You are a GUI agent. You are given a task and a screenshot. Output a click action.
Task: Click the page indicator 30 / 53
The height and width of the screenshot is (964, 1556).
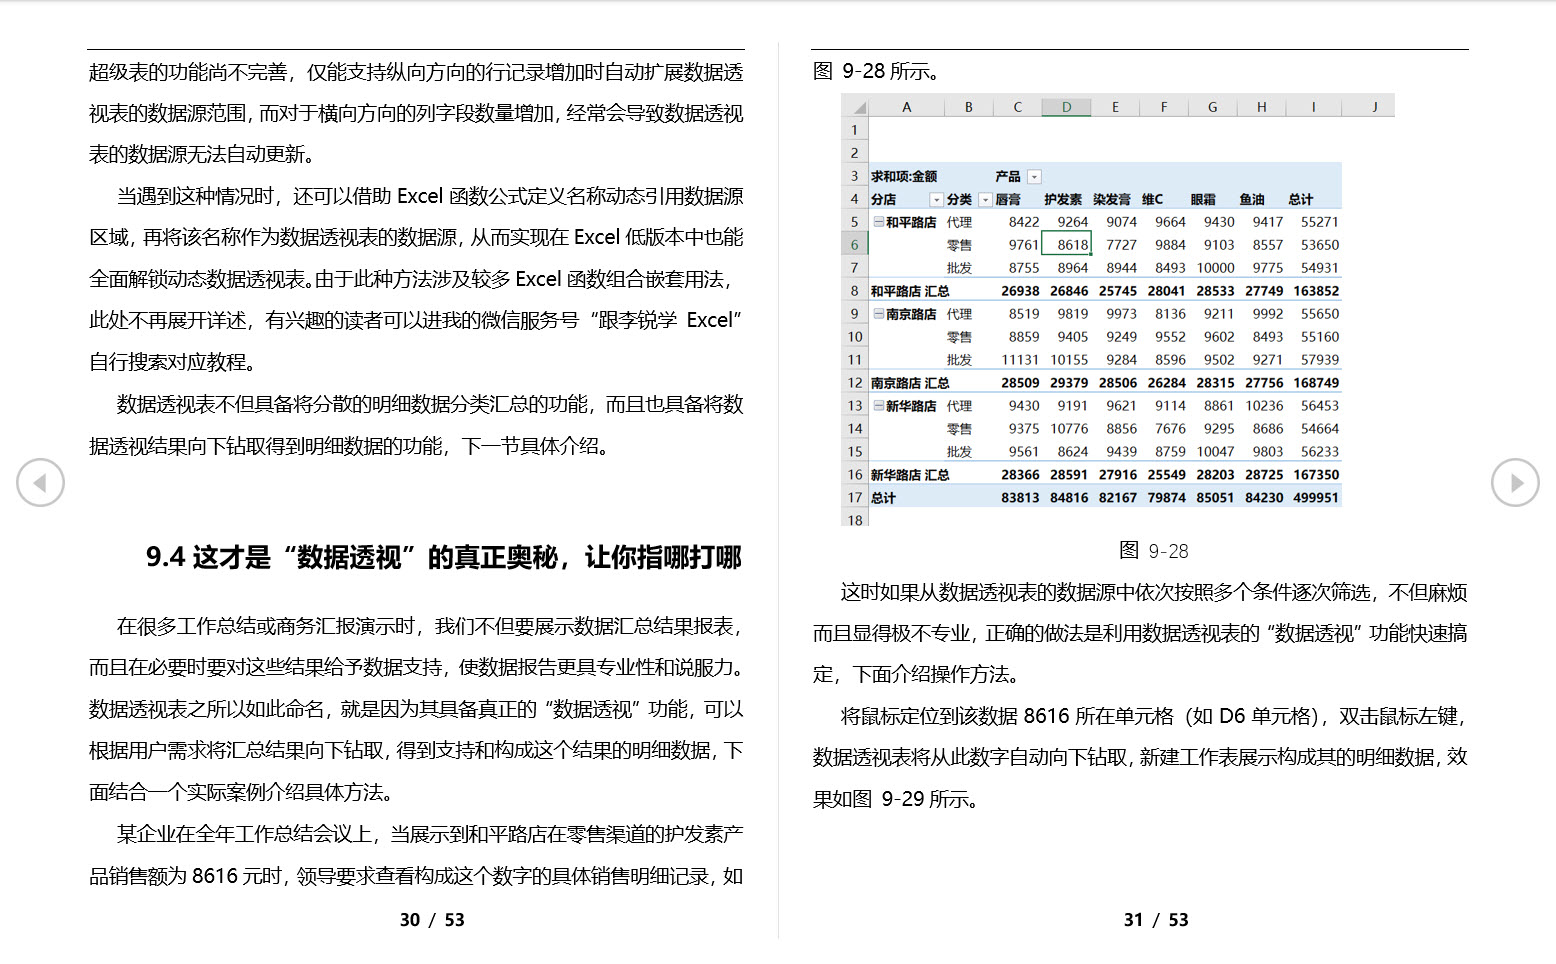pyautogui.click(x=432, y=920)
